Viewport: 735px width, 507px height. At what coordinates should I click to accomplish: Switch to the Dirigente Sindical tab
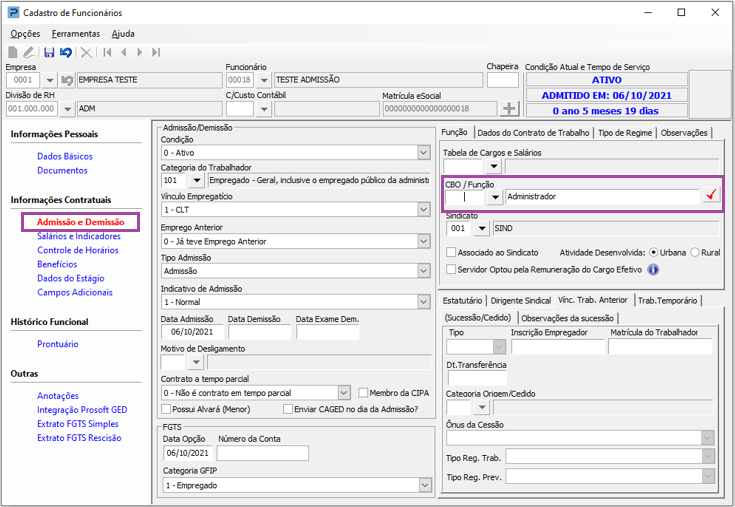[521, 301]
